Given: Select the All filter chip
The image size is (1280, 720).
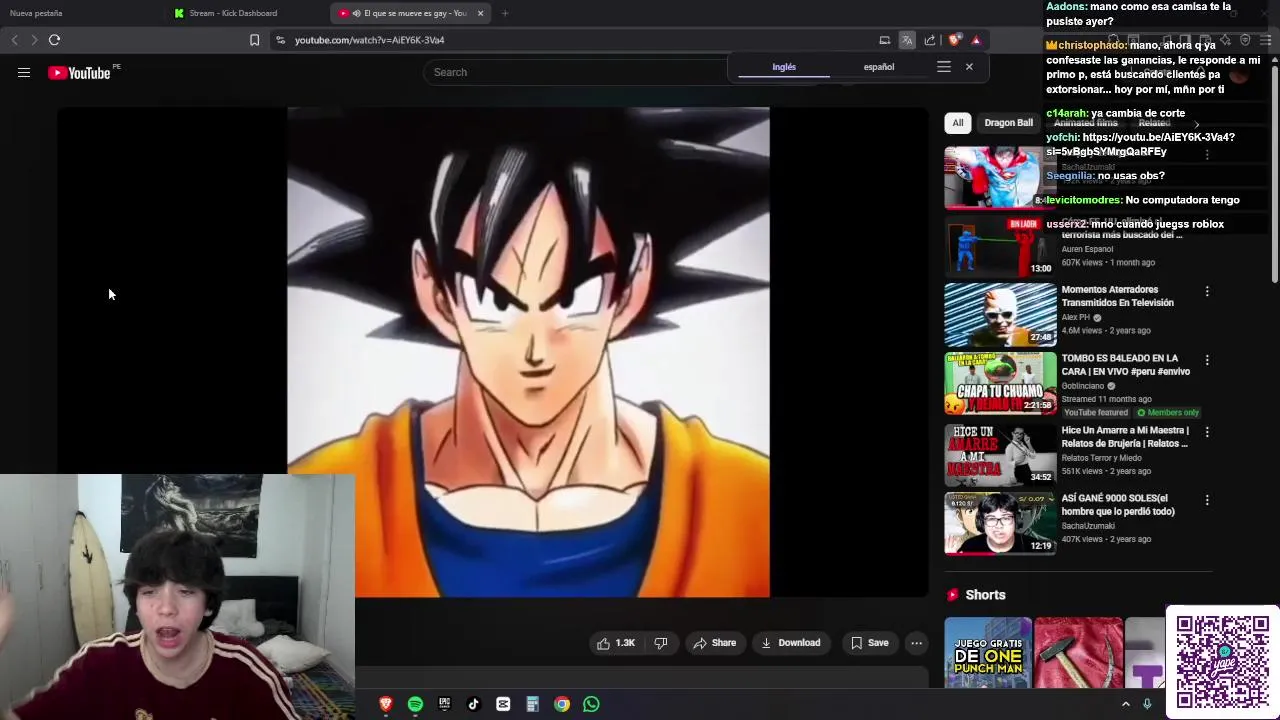Looking at the screenshot, I should (958, 123).
